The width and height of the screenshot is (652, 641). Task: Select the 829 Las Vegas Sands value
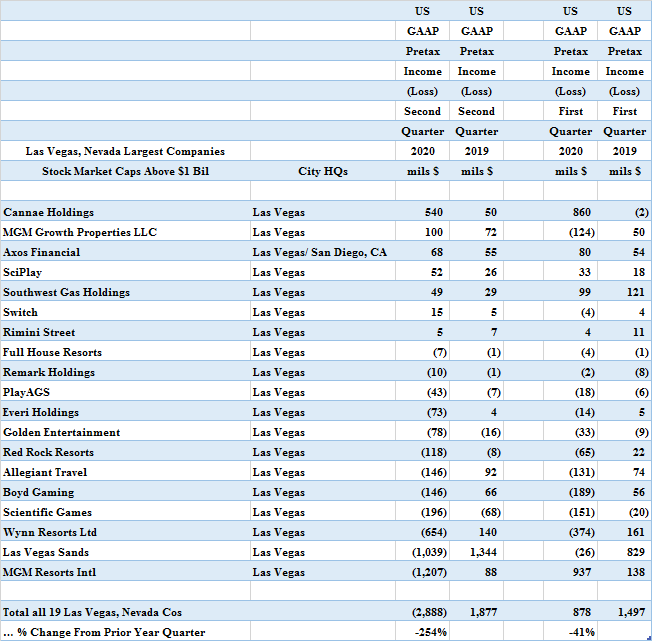pos(636,552)
